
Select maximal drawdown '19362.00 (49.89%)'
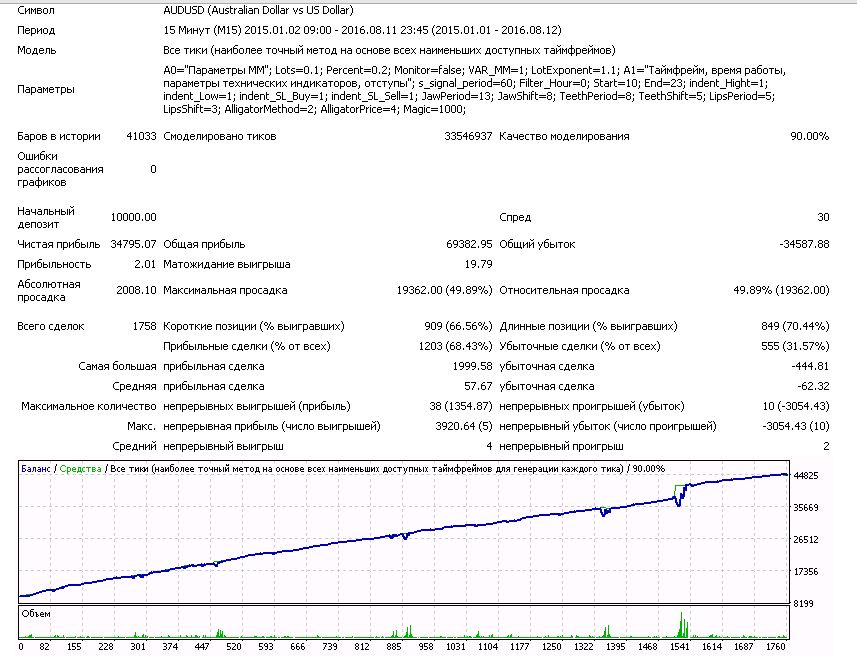point(444,290)
